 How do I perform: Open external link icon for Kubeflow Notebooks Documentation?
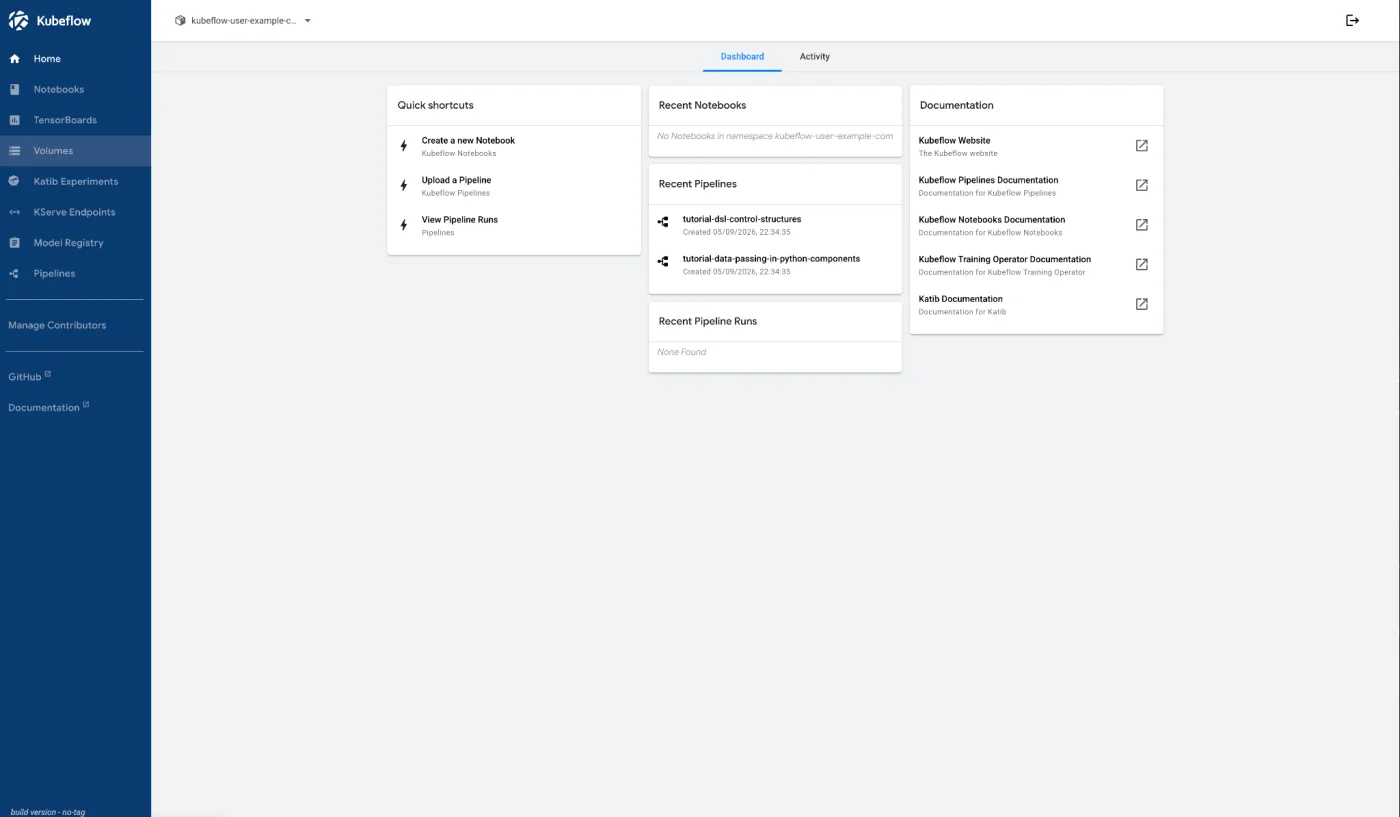[x=1142, y=225]
